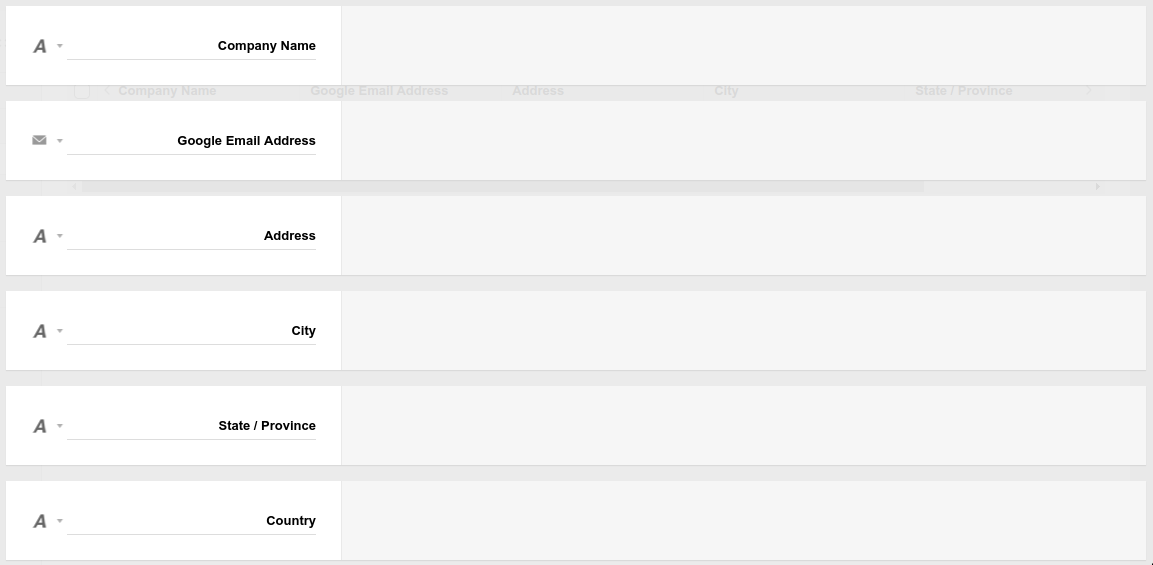Edit the Address field label
Viewport: 1153px width, 565px height.
191,235
